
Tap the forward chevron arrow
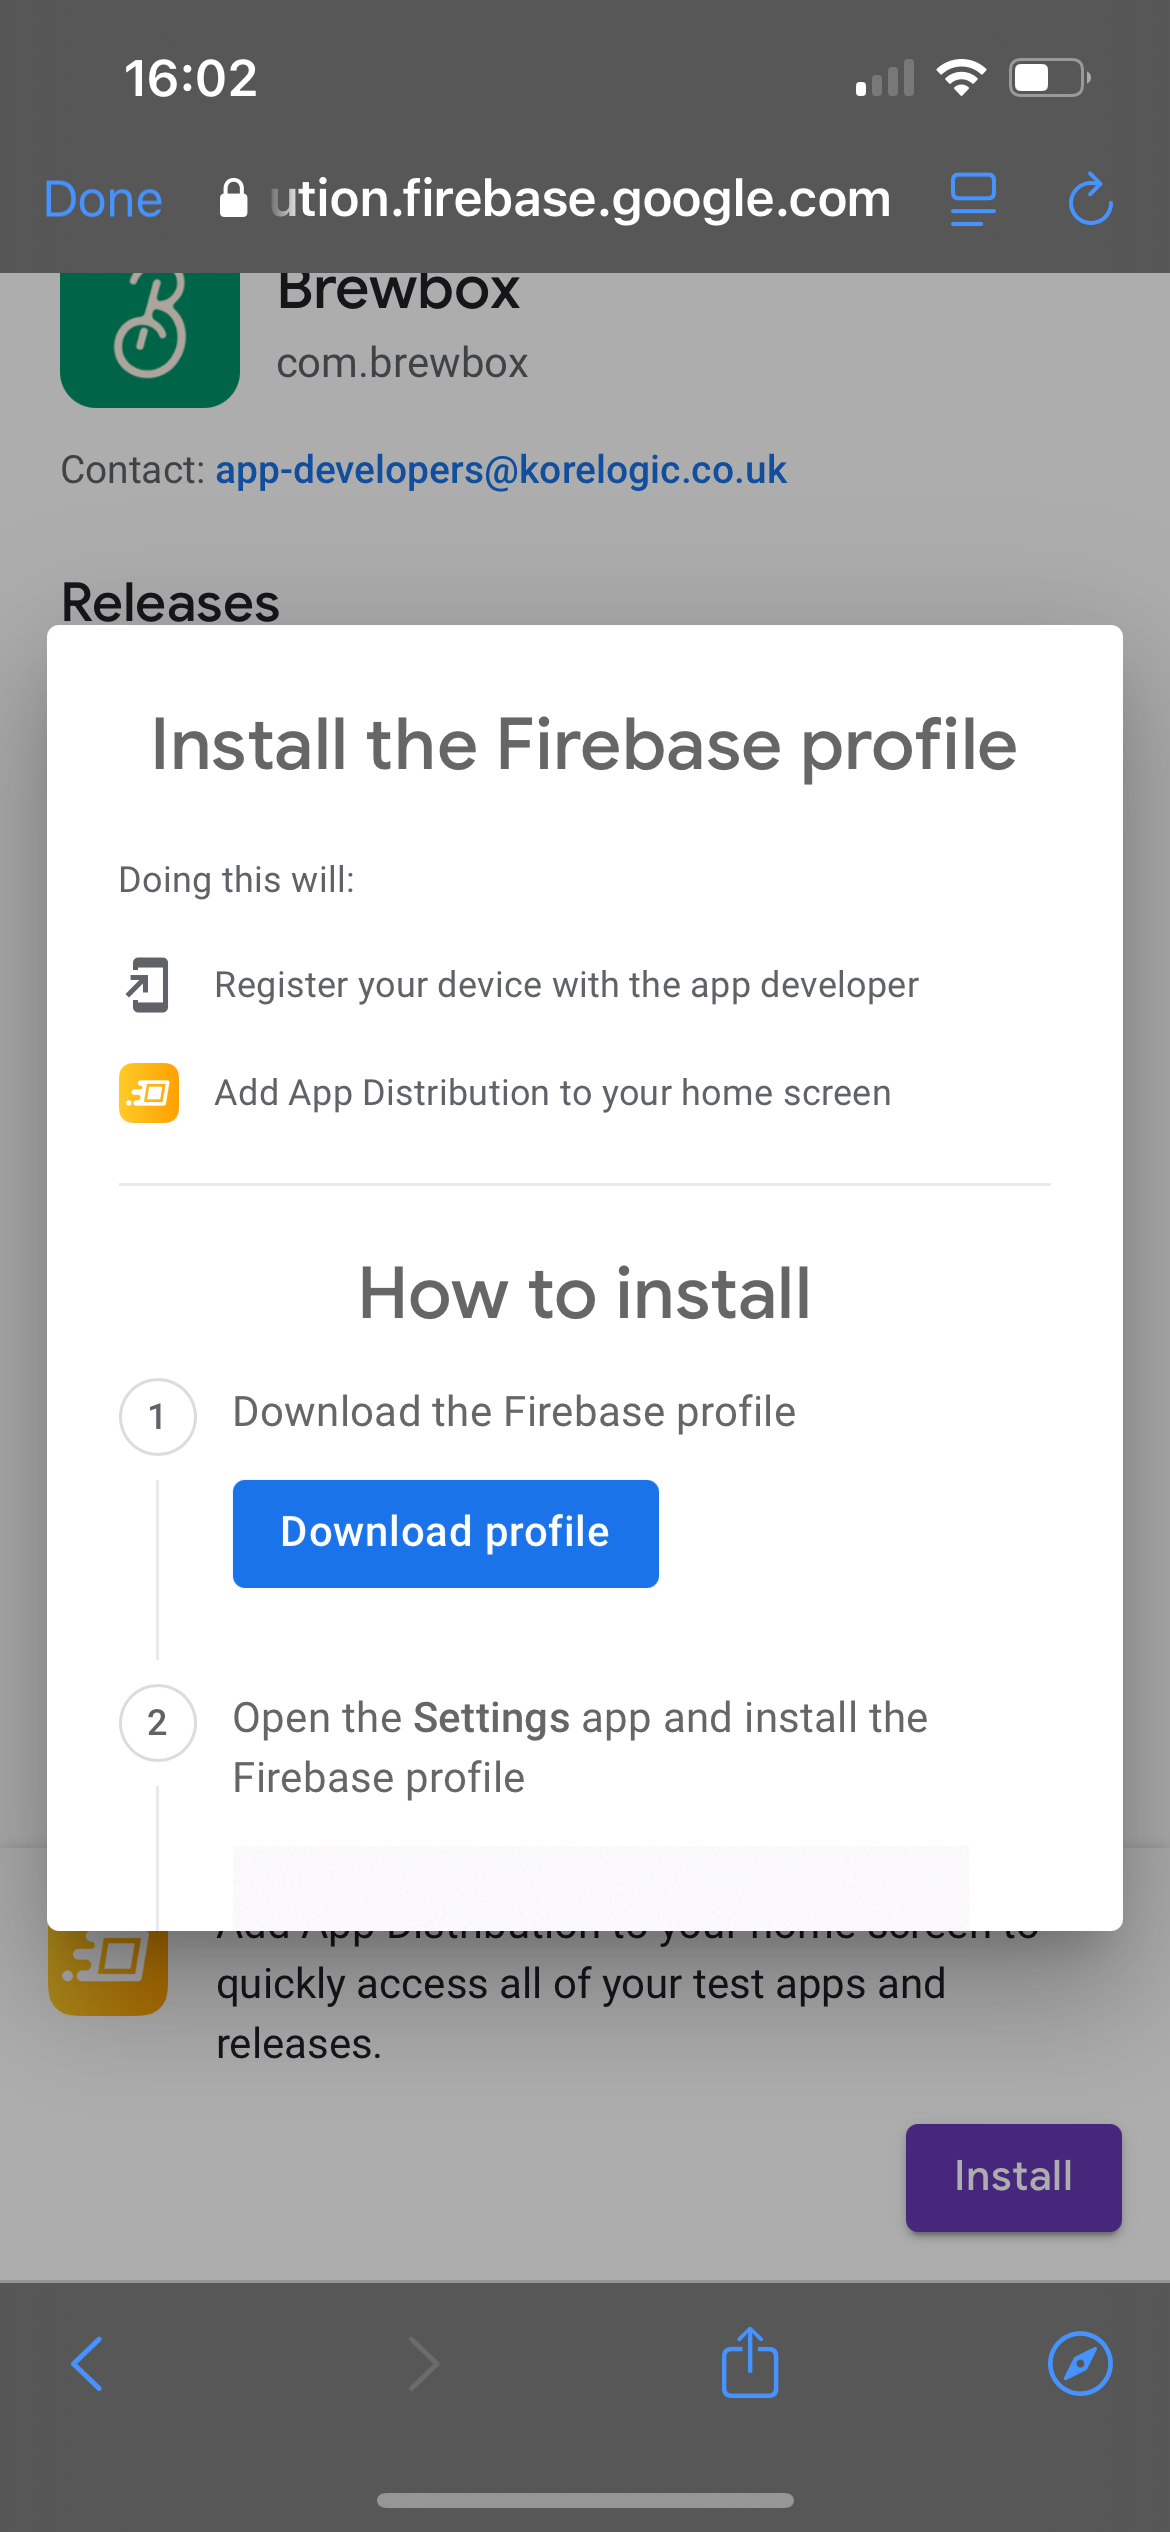[424, 2364]
